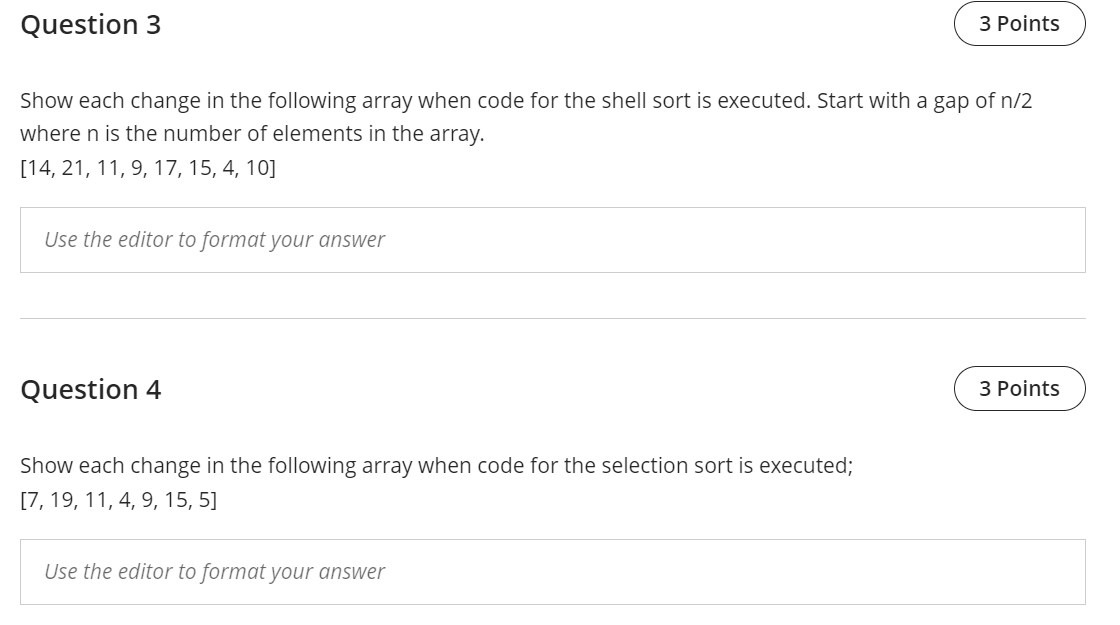Click the Question 4 heading

[x=91, y=390]
